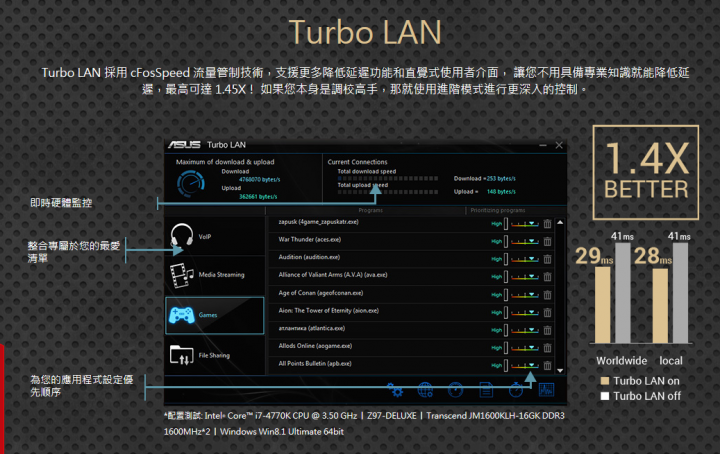Delete the Age of Conan entry
Image resolution: width=720 pixels, height=454 pixels.
(547, 294)
